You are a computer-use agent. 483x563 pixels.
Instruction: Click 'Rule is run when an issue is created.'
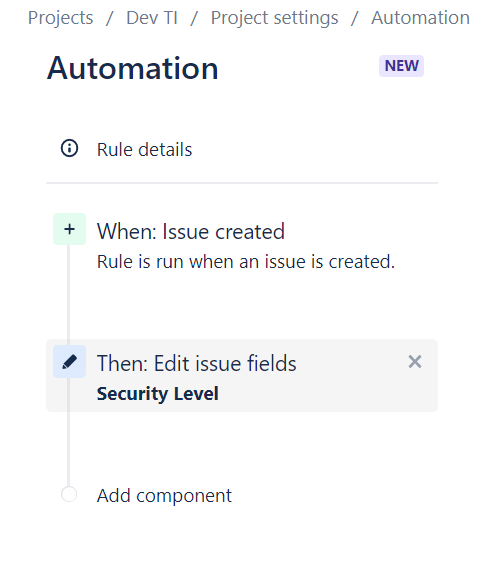coord(246,261)
